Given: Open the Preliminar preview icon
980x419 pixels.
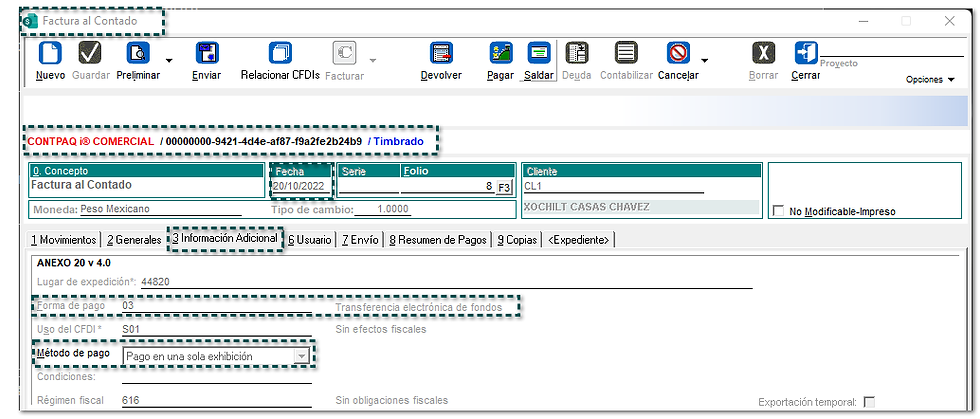Looking at the screenshot, I should pos(138,53).
